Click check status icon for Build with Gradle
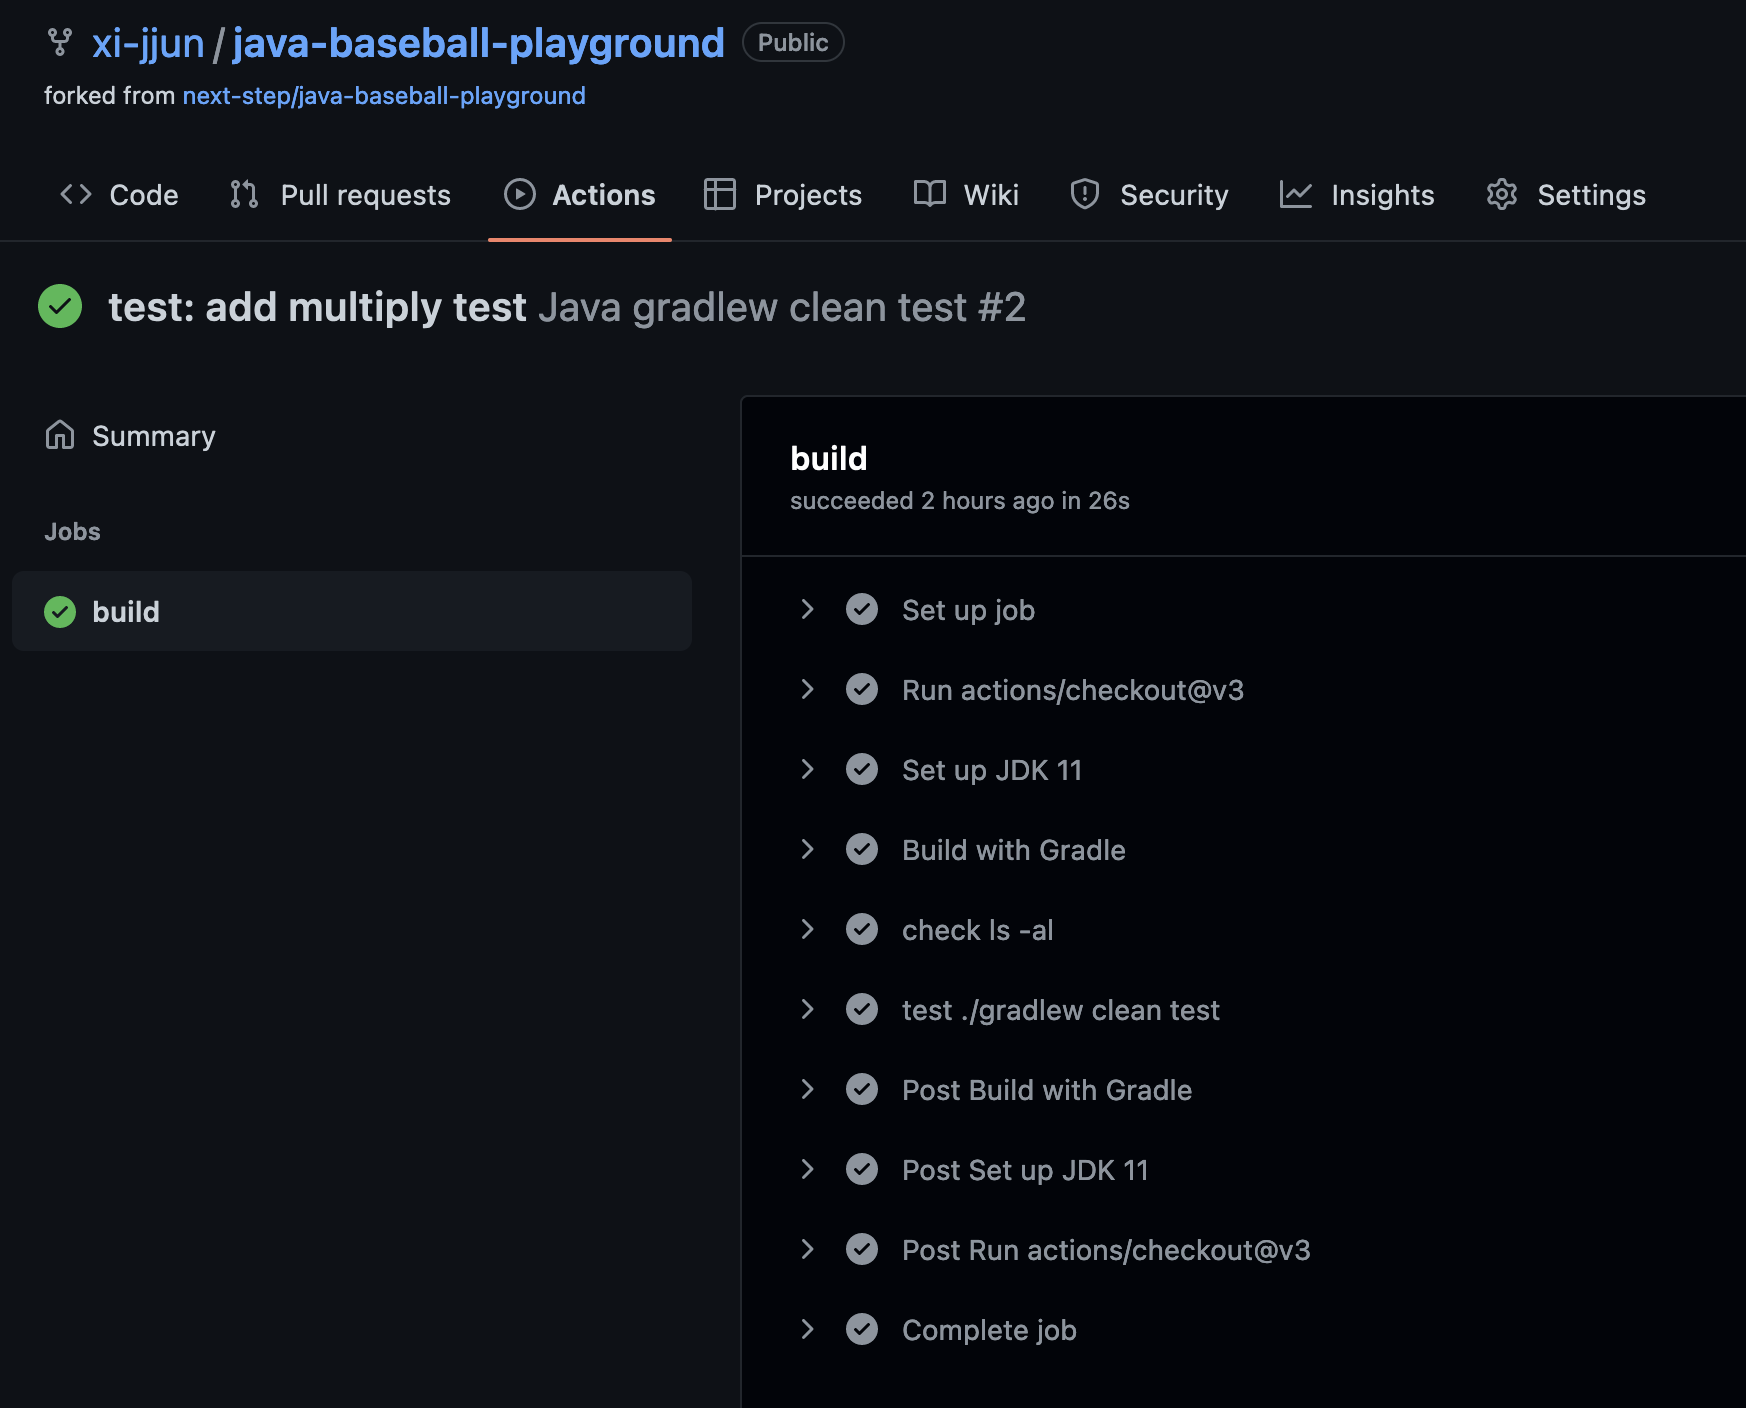 point(862,849)
